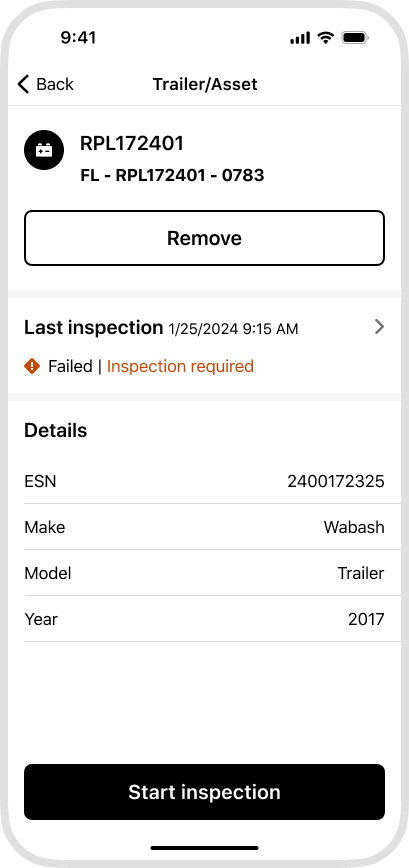Tap the battery level status icon
This screenshot has width=409, height=868.
(355, 38)
